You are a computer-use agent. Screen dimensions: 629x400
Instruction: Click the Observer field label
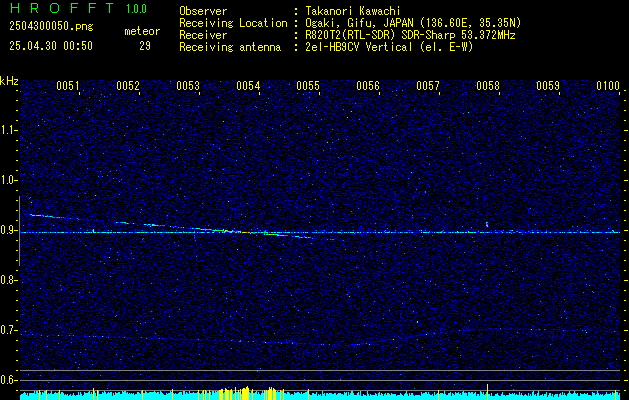[x=203, y=11]
